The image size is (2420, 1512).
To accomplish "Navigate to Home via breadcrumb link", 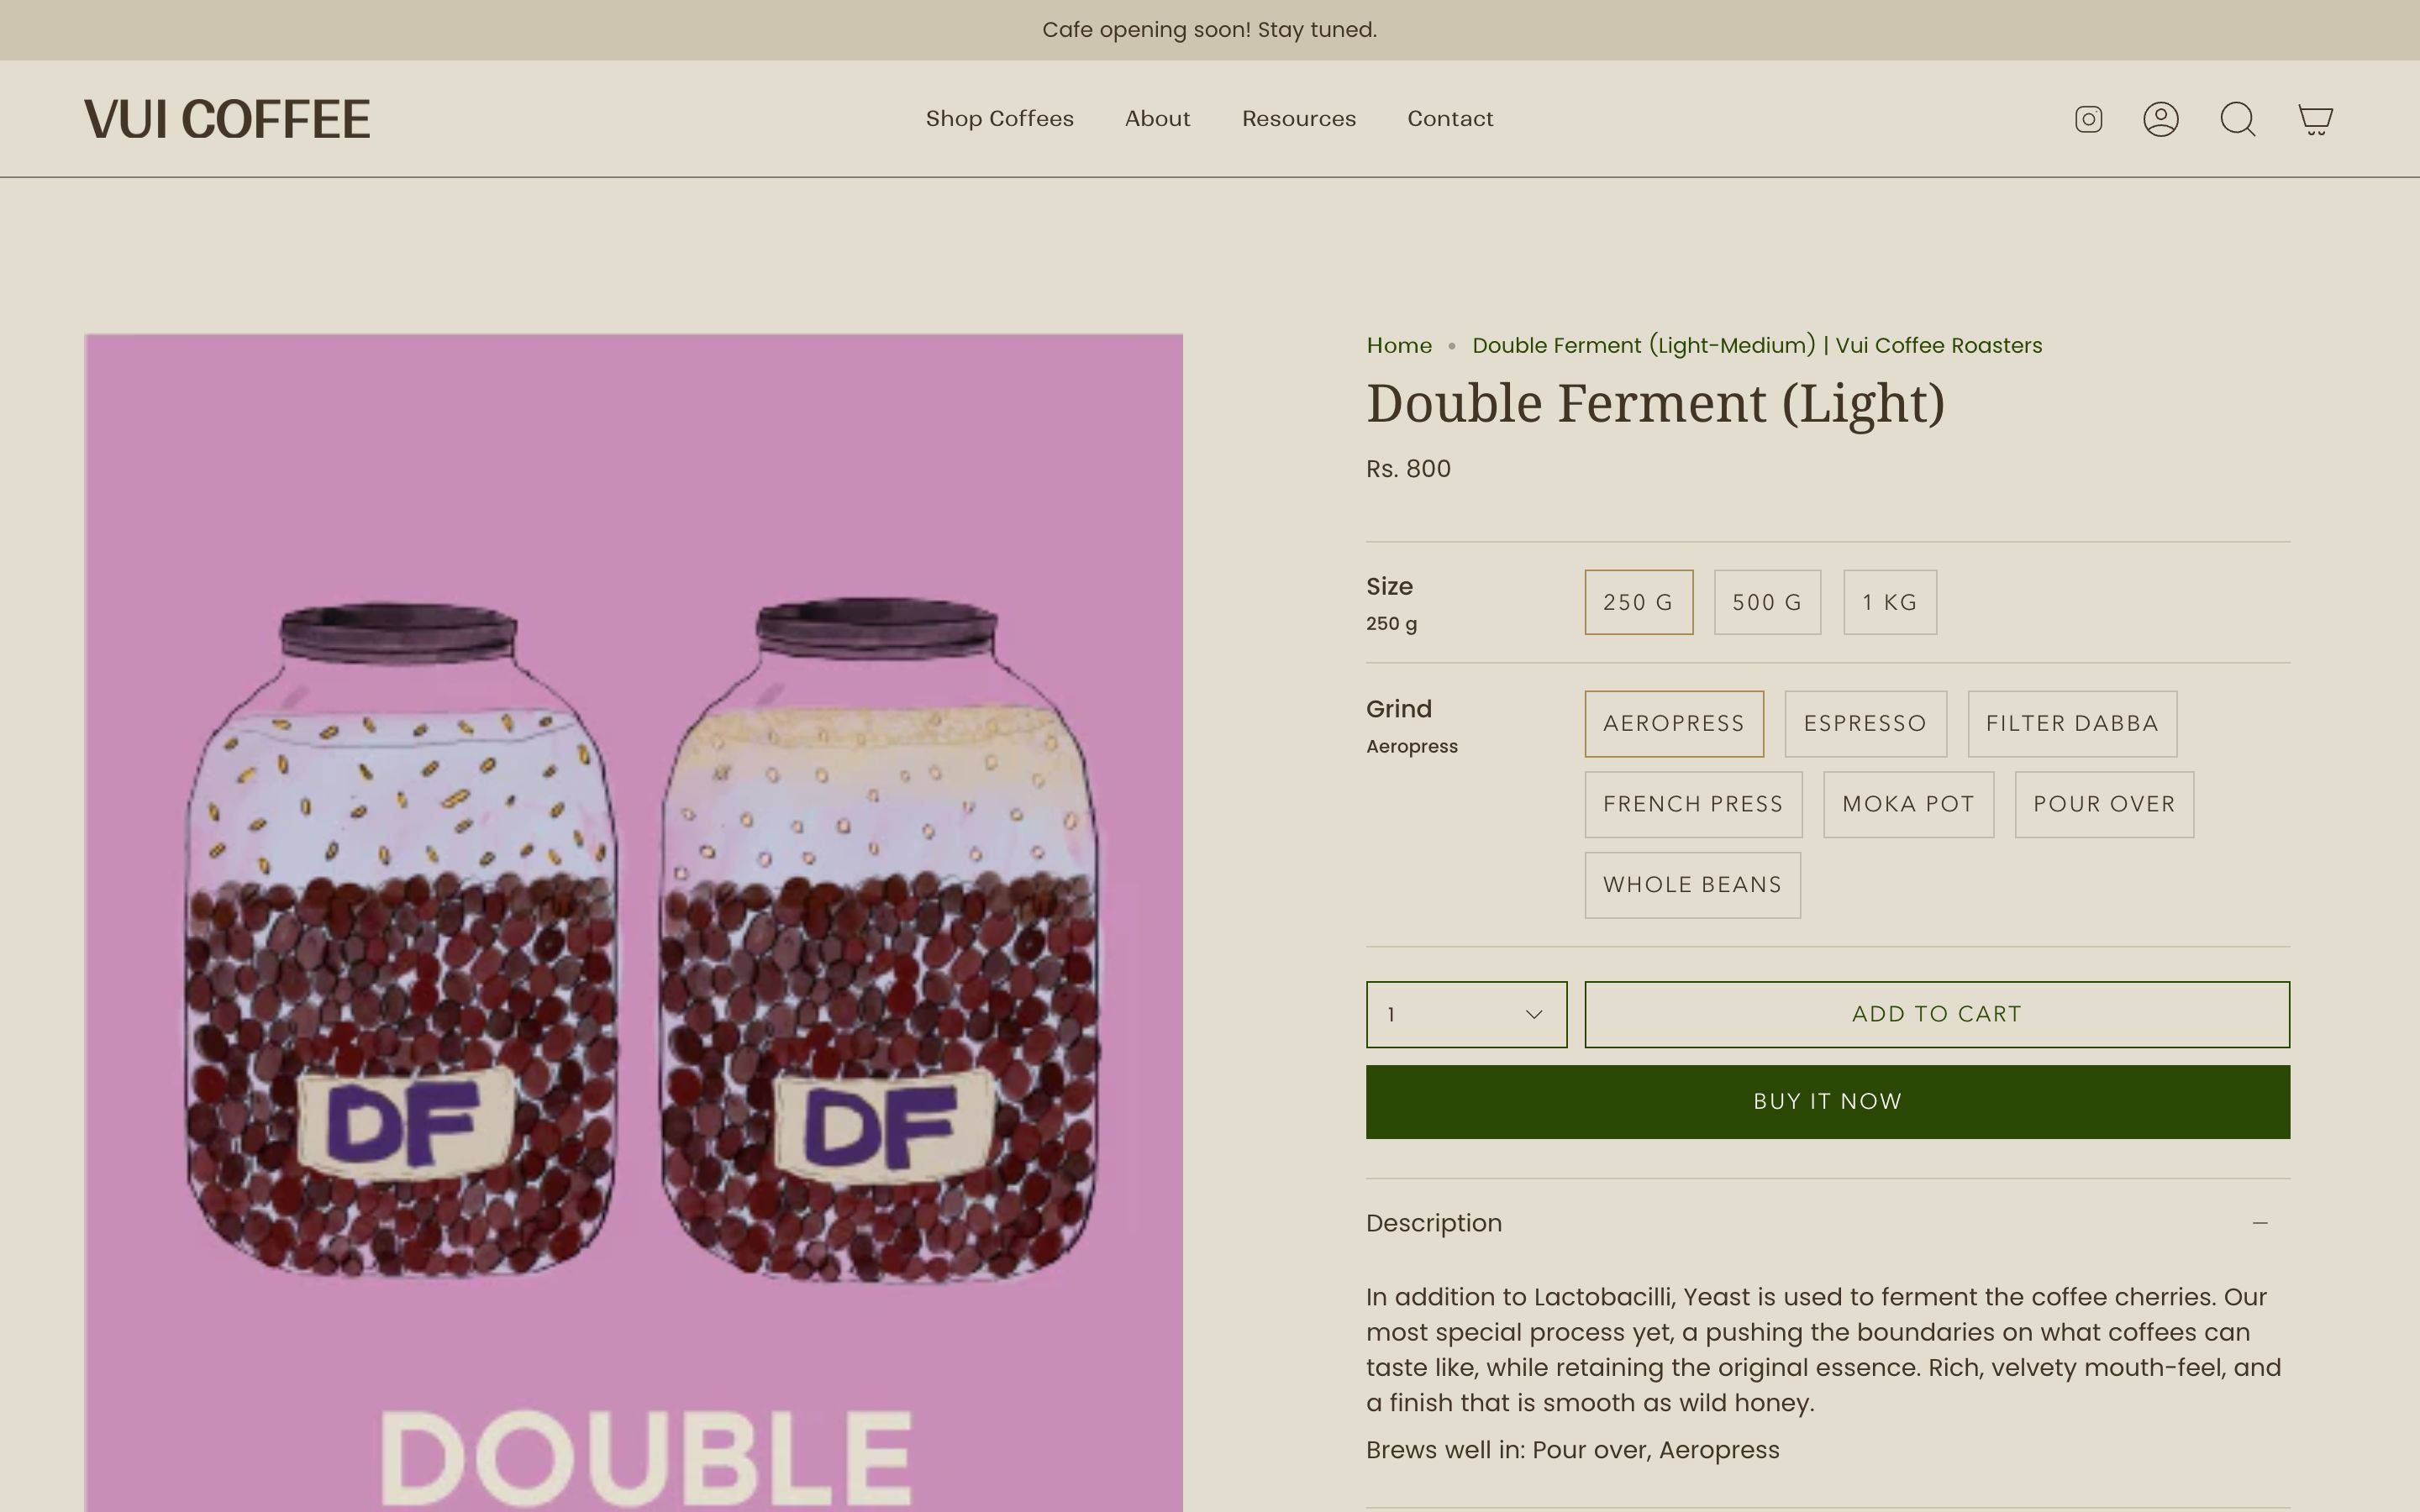I will [x=1397, y=344].
